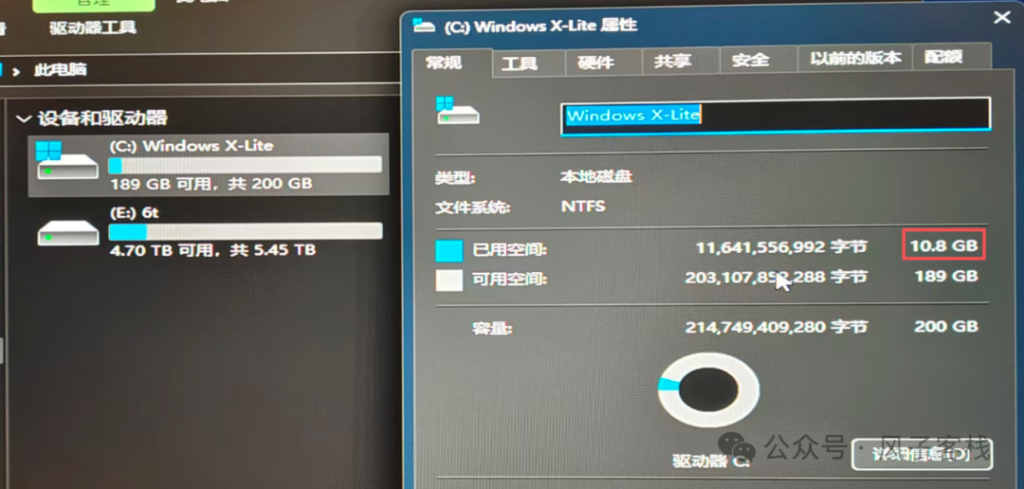Open the 此电脑 breadcrumb item

60,70
